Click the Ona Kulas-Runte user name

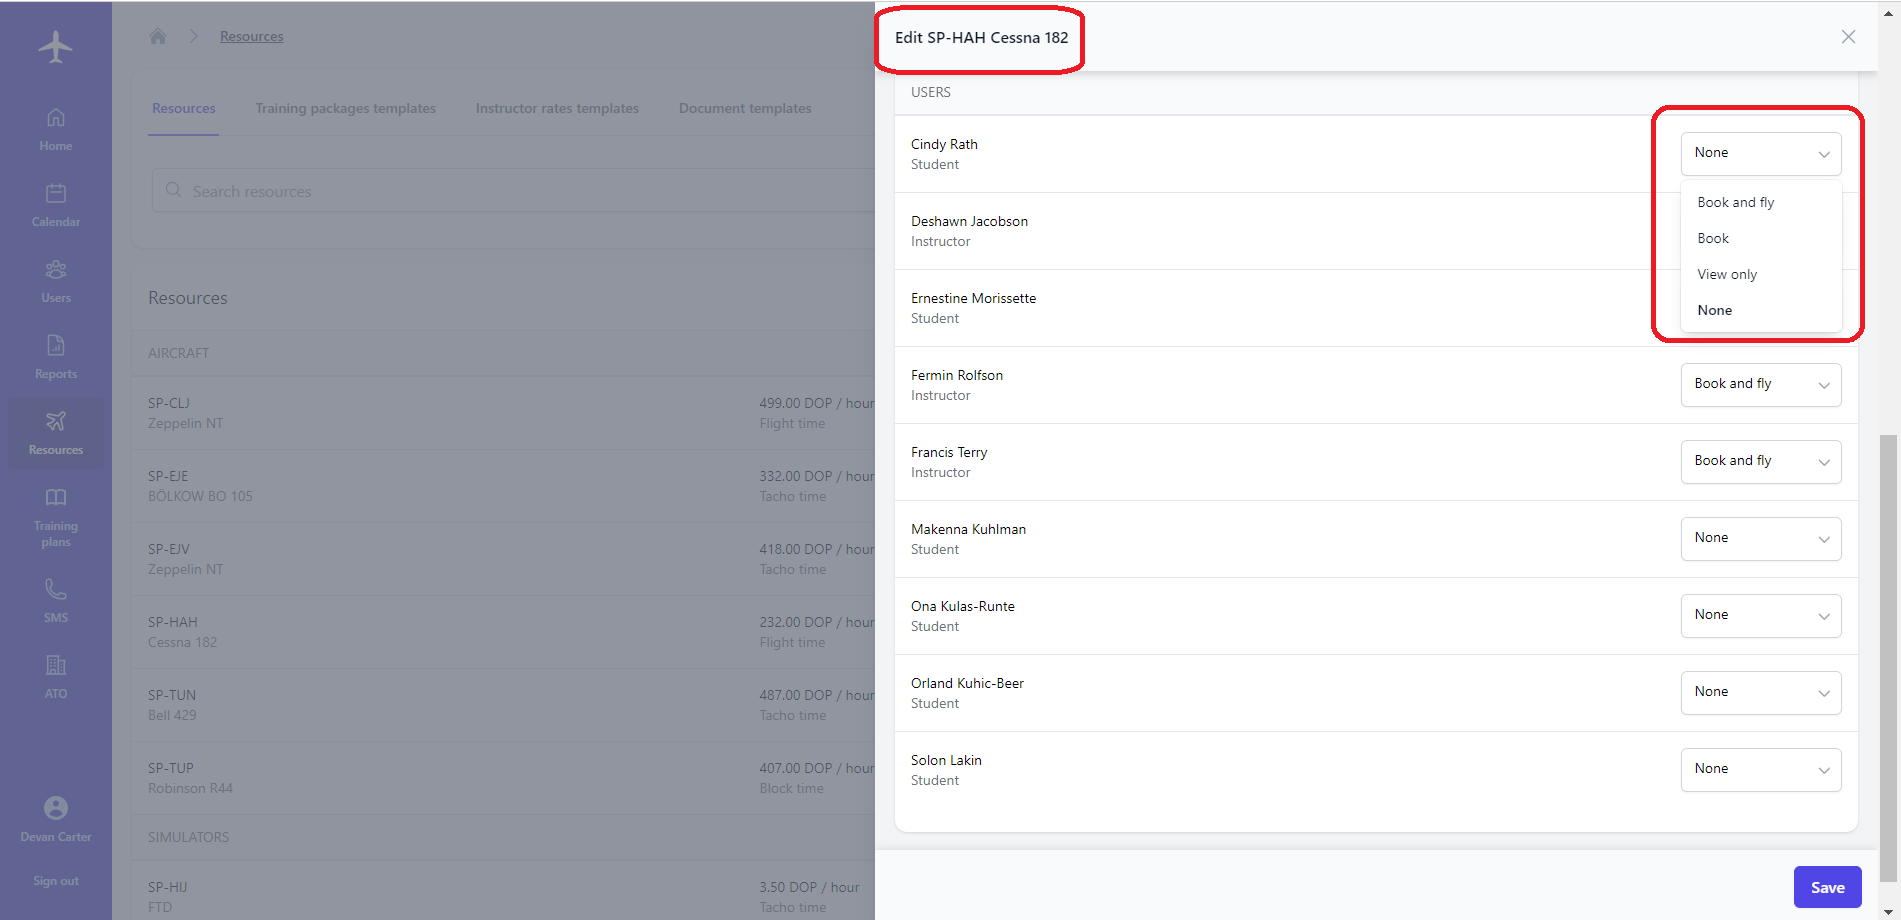(962, 606)
